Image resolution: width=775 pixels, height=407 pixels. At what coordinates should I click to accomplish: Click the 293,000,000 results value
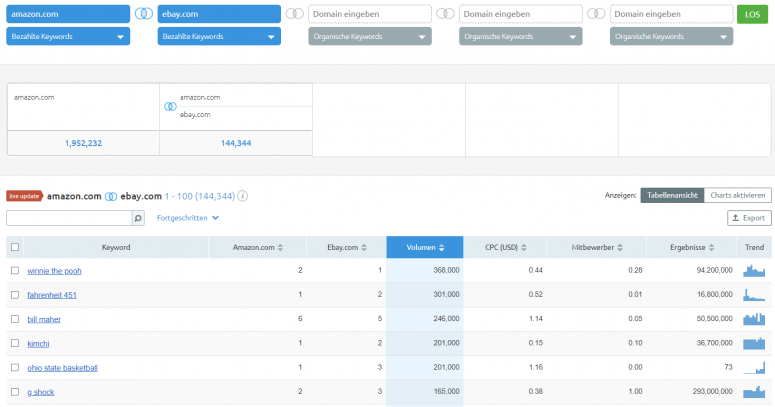pyautogui.click(x=712, y=391)
